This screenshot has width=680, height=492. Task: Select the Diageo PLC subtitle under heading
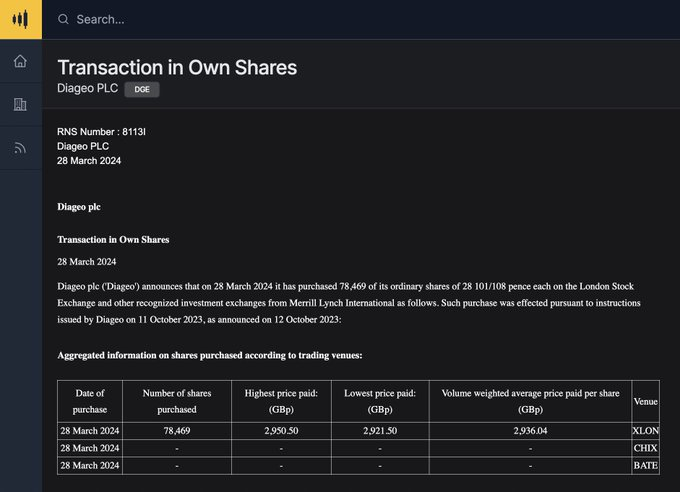coord(88,88)
